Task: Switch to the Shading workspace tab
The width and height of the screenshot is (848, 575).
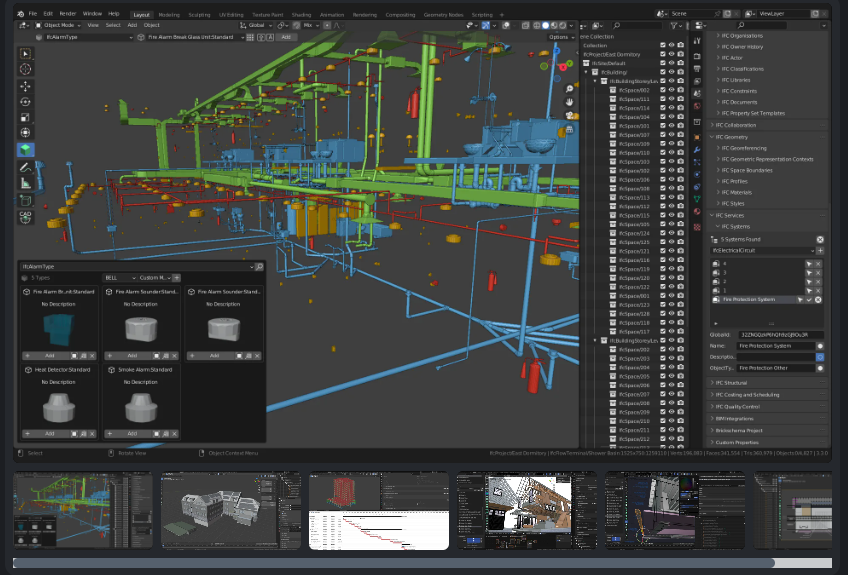Action: coord(301,15)
